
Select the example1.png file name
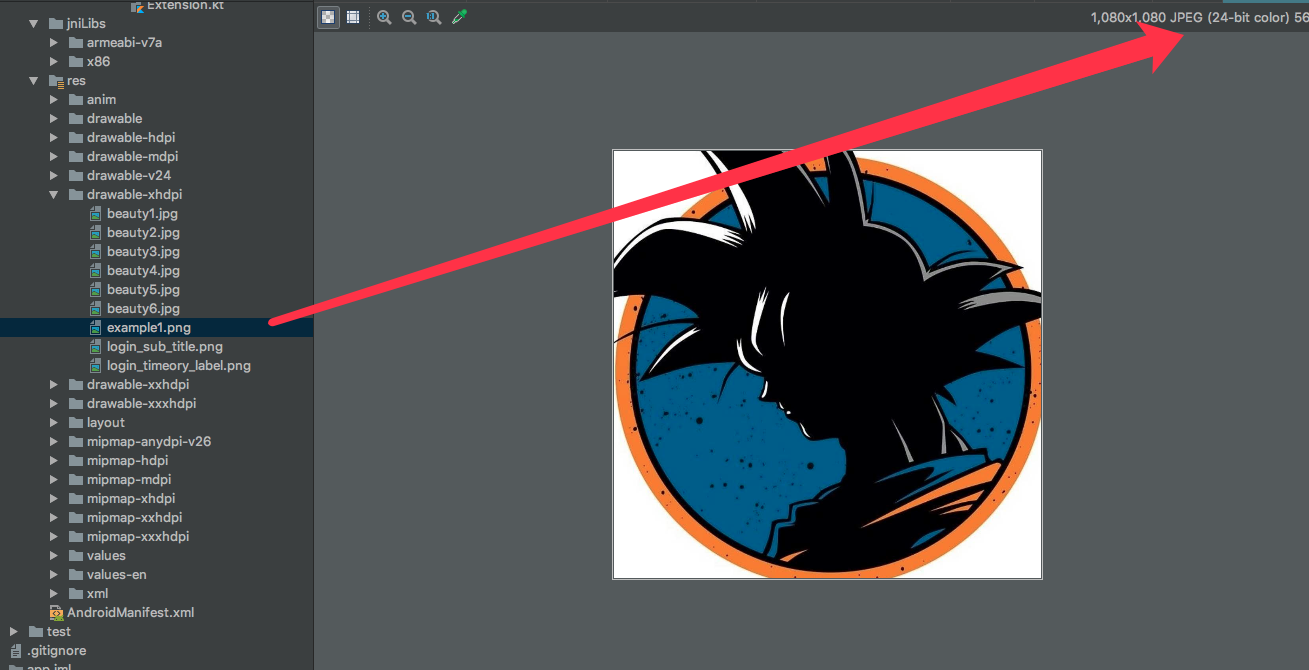point(149,327)
